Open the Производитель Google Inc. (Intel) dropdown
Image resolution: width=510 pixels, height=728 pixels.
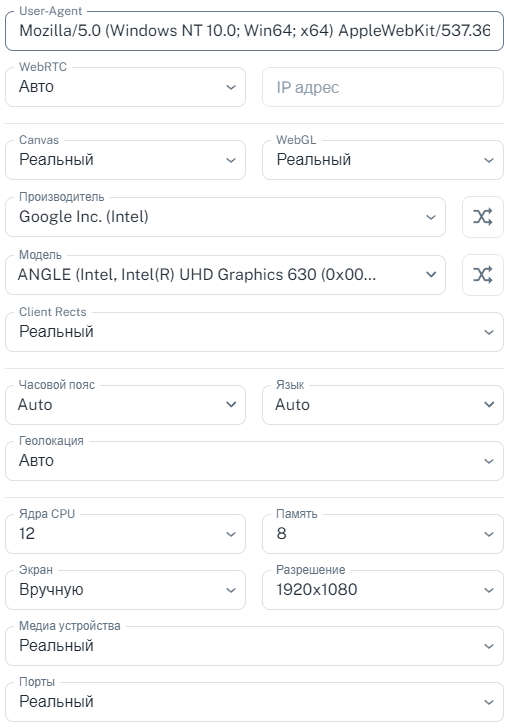click(225, 217)
